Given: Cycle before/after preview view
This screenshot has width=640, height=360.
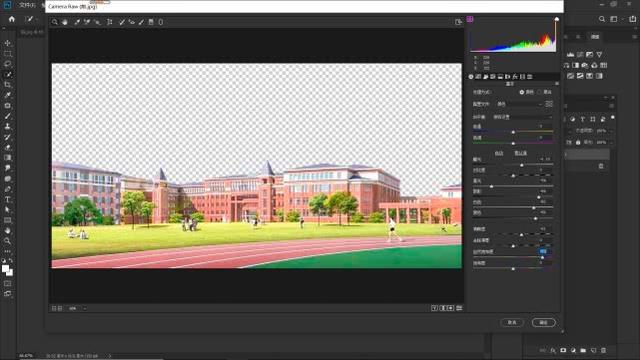Looking at the screenshot, I should [x=434, y=308].
